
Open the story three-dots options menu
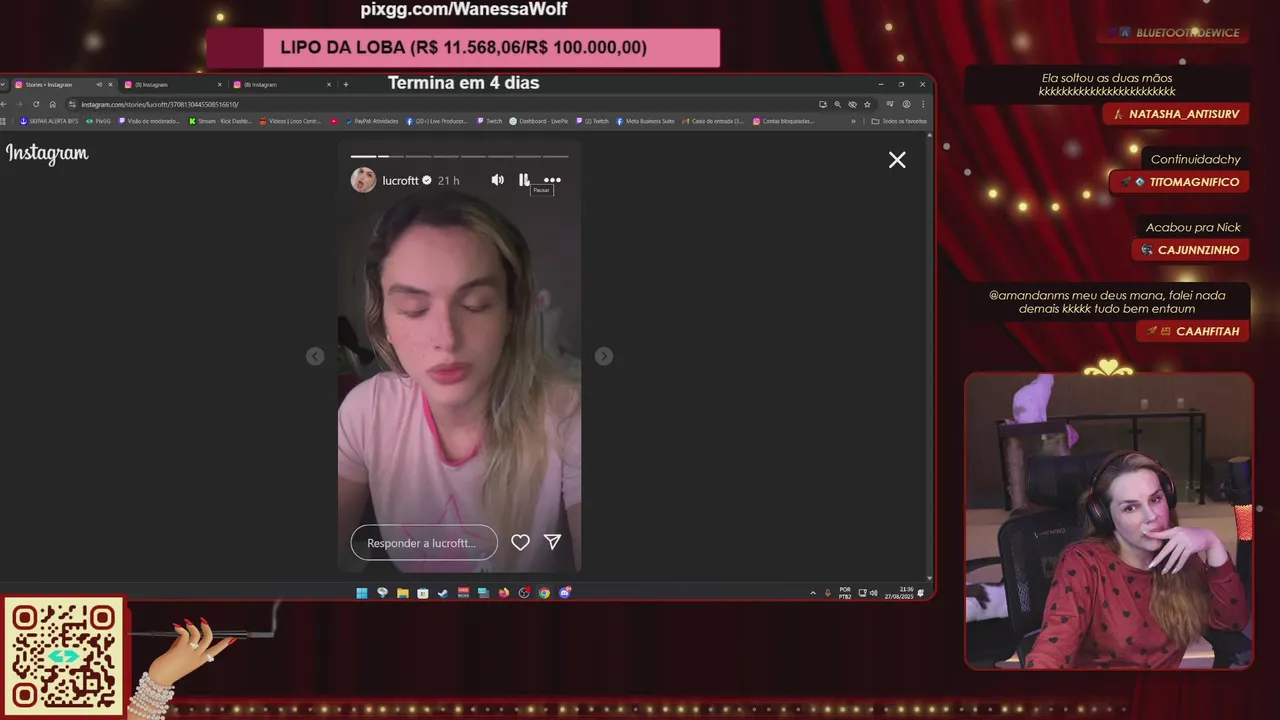(x=552, y=180)
